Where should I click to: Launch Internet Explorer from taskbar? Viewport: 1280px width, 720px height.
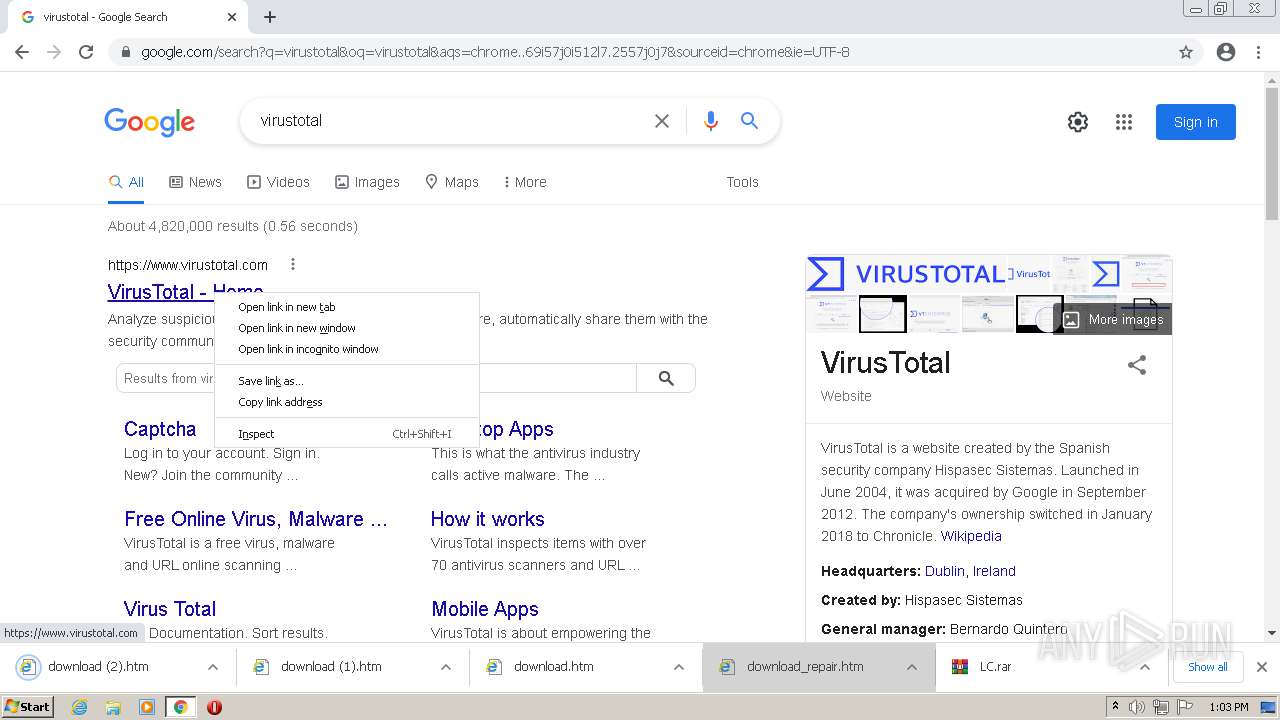[x=79, y=707]
